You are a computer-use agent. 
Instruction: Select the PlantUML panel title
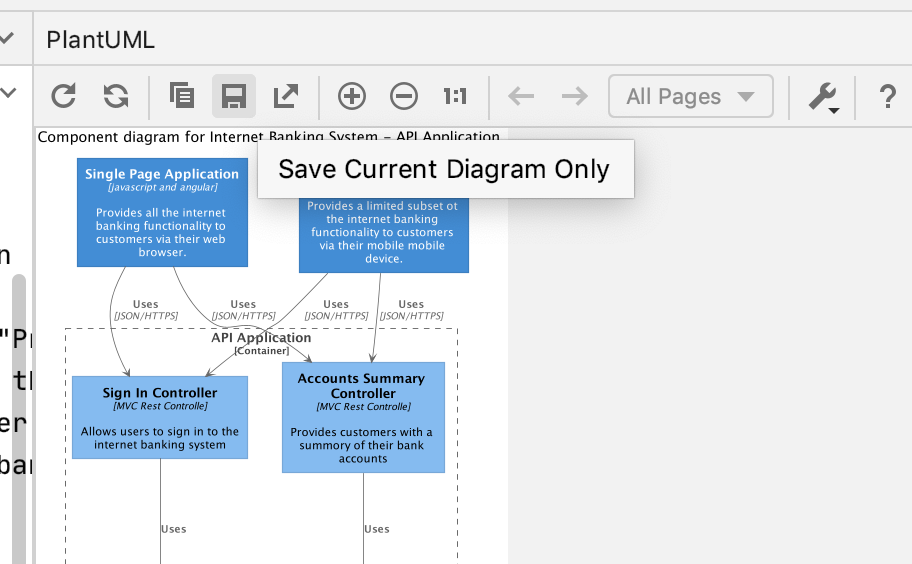tap(100, 40)
